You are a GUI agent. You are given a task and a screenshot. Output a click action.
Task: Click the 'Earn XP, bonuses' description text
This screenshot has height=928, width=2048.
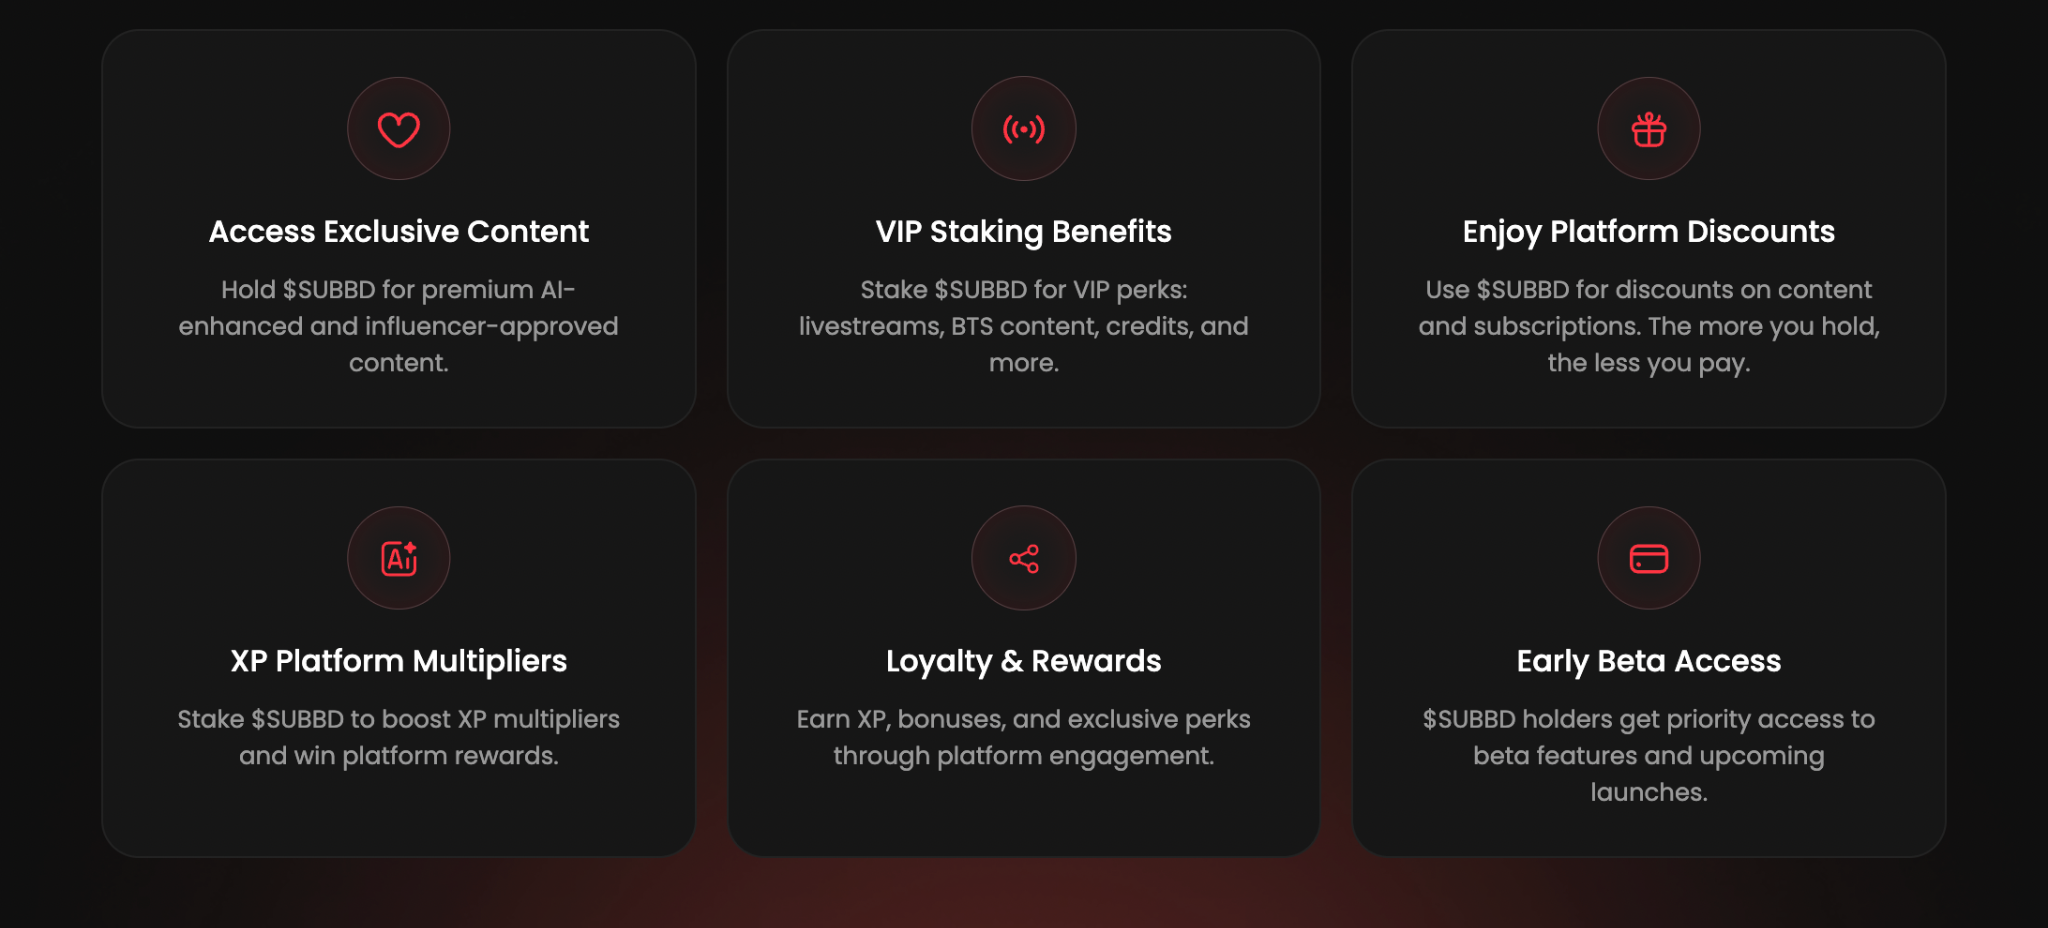[1023, 737]
